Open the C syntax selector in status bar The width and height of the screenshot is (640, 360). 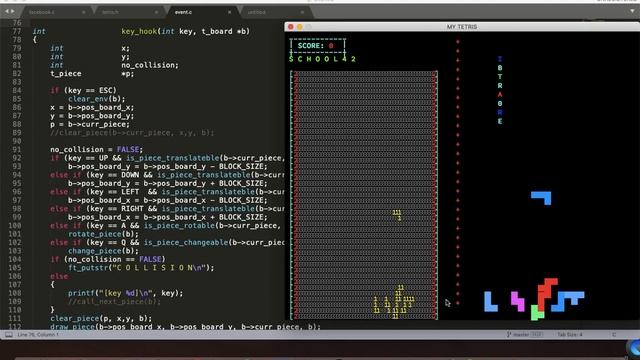[x=613, y=335]
